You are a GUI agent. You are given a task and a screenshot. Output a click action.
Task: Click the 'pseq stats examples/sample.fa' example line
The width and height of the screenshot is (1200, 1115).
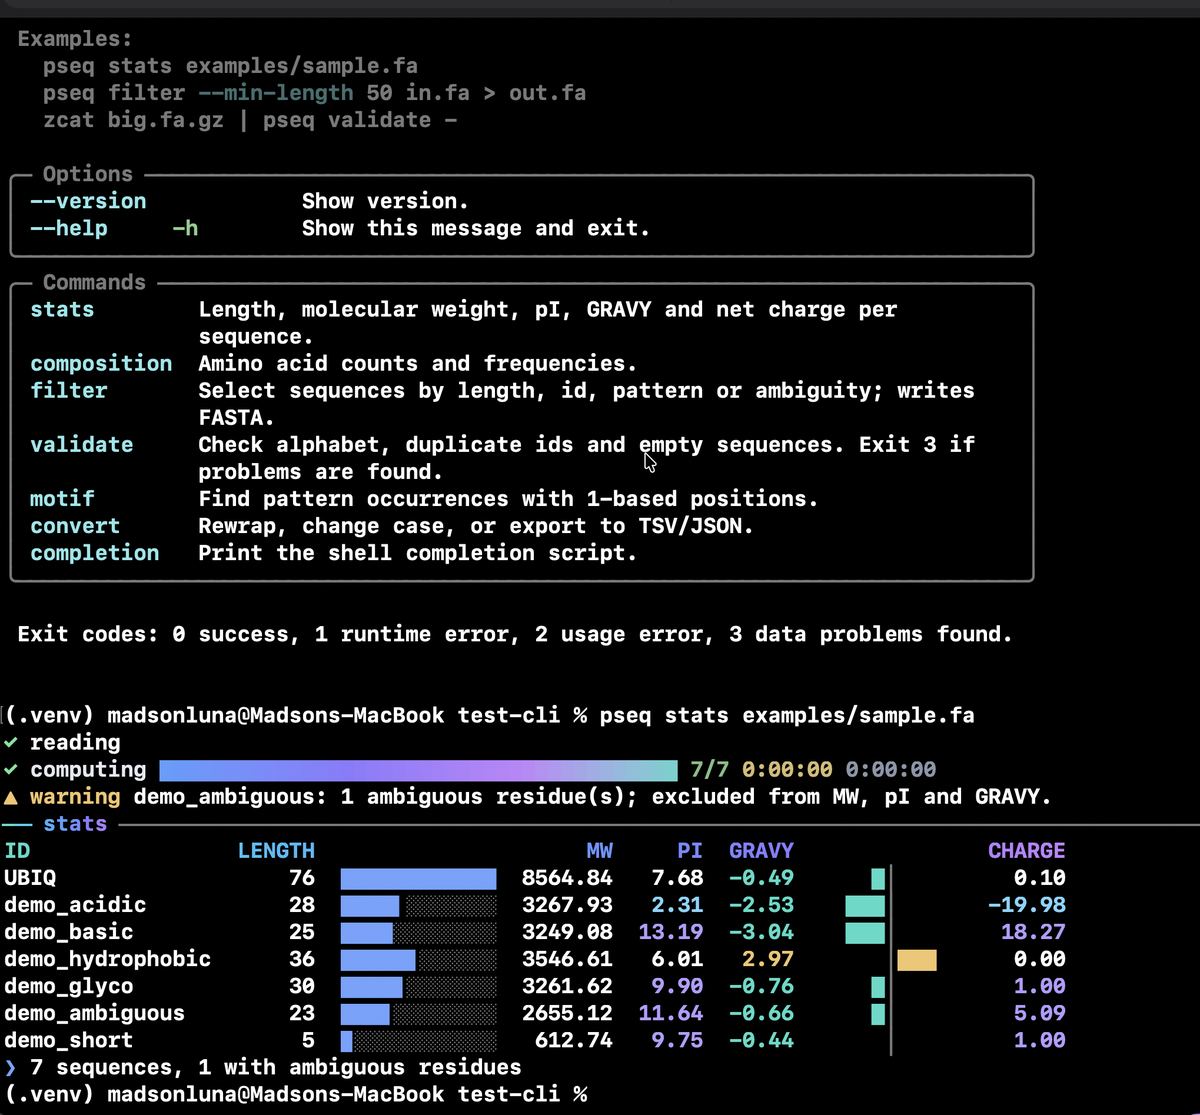231,66
